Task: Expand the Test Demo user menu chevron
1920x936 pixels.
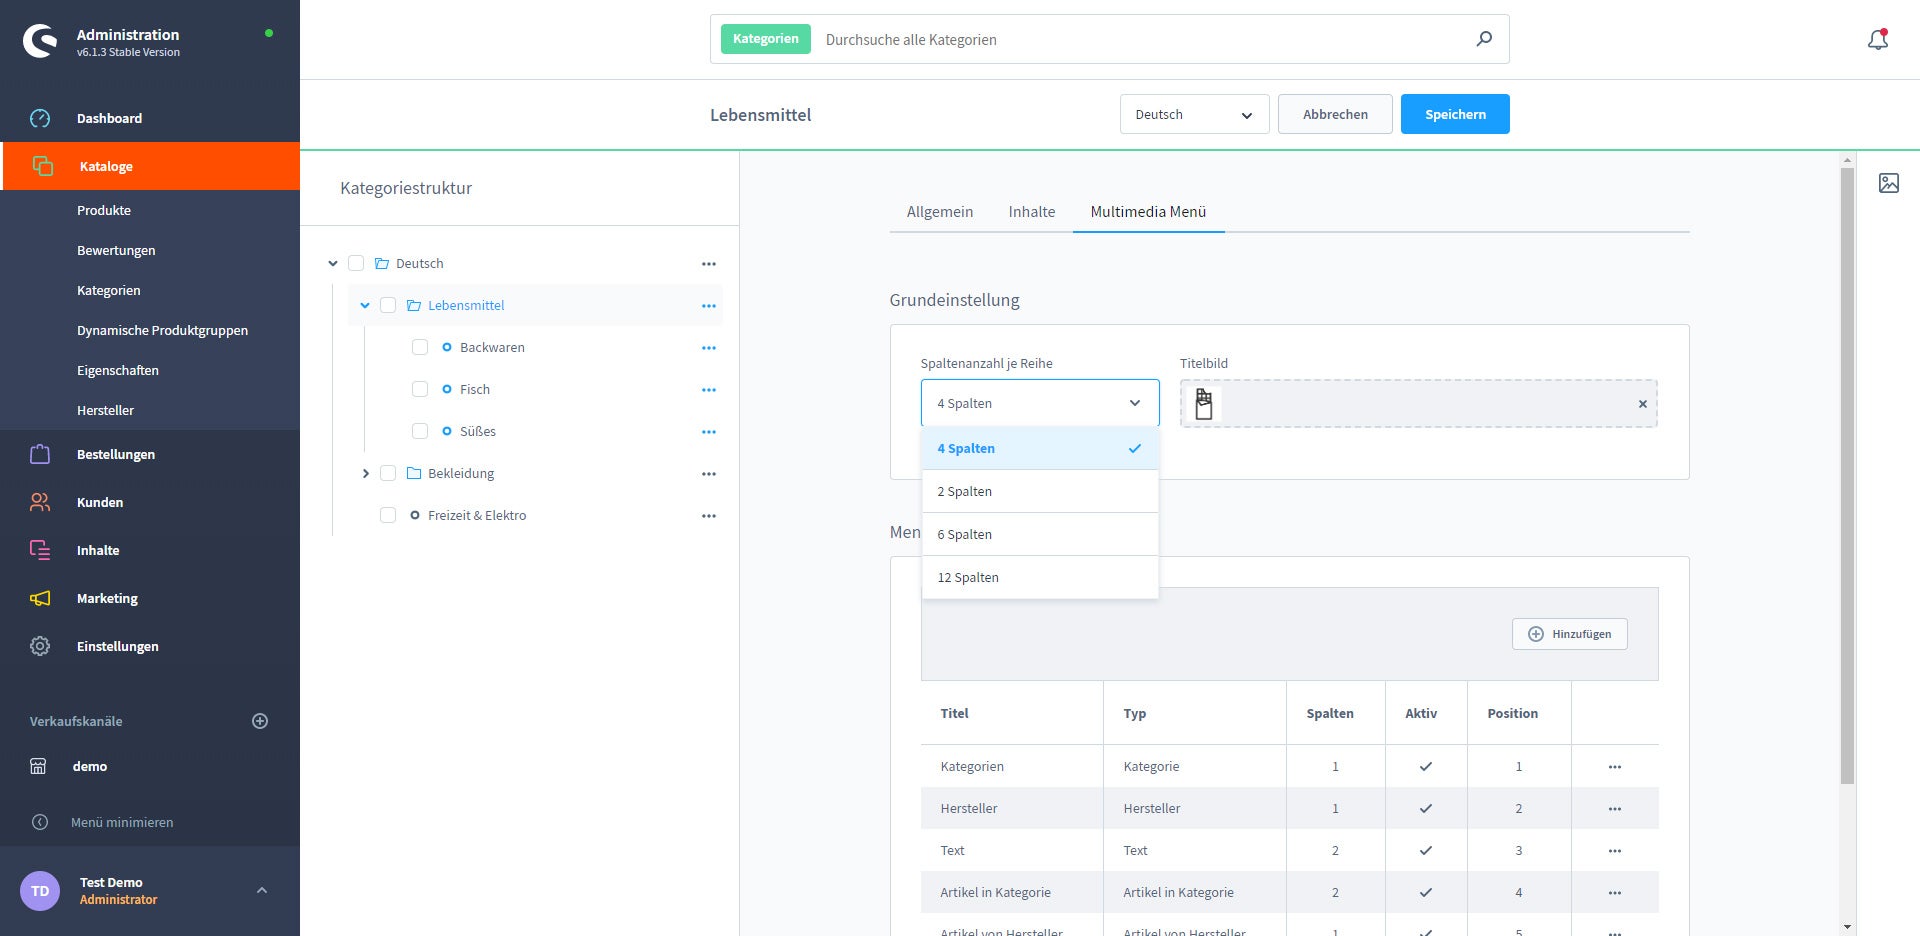Action: pos(262,890)
